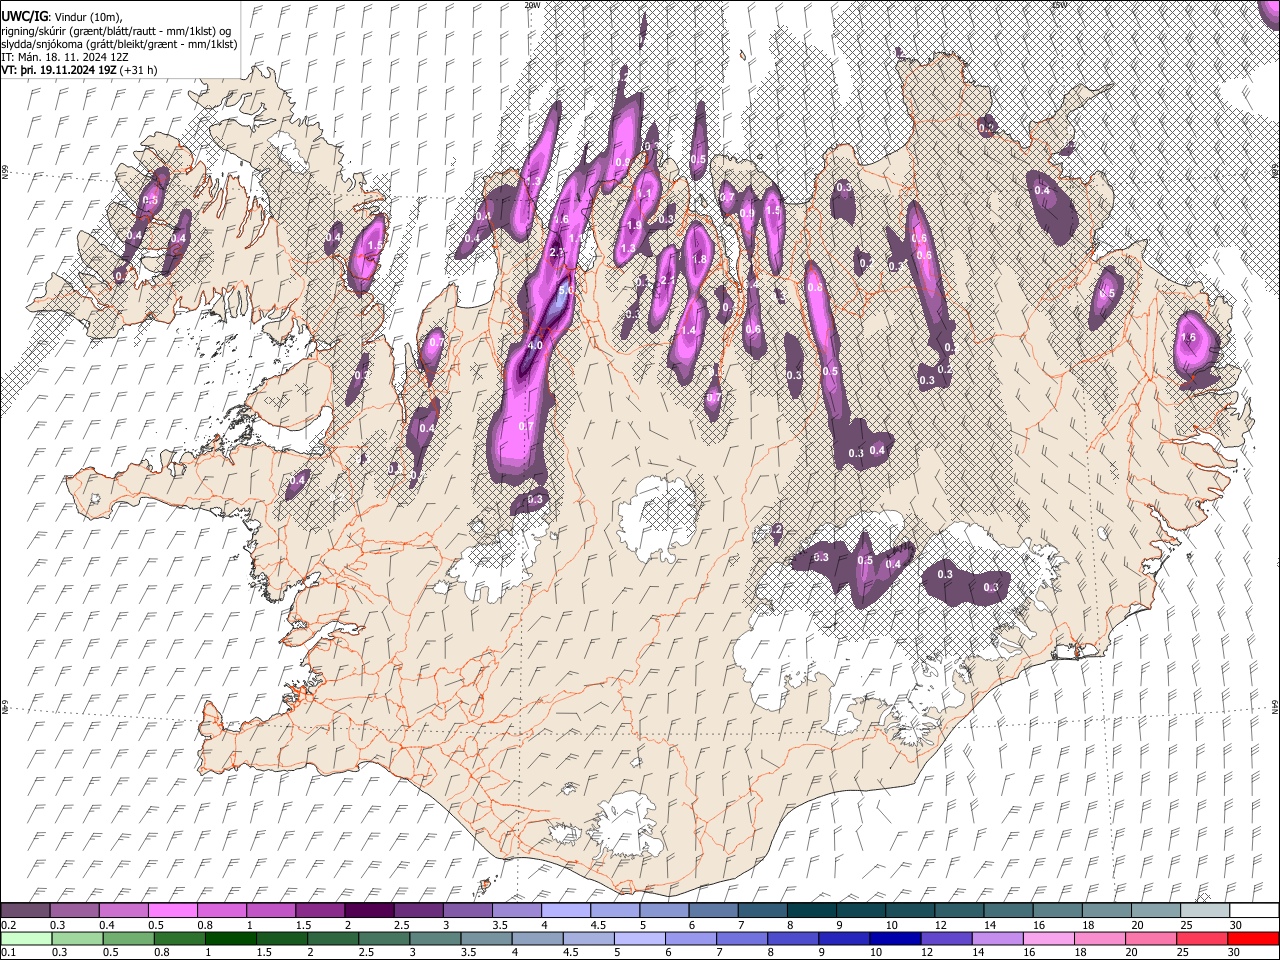Viewport: 1280px width, 960px height.
Task: Click the '2.3' precipitation value on the map
Action: tap(557, 252)
